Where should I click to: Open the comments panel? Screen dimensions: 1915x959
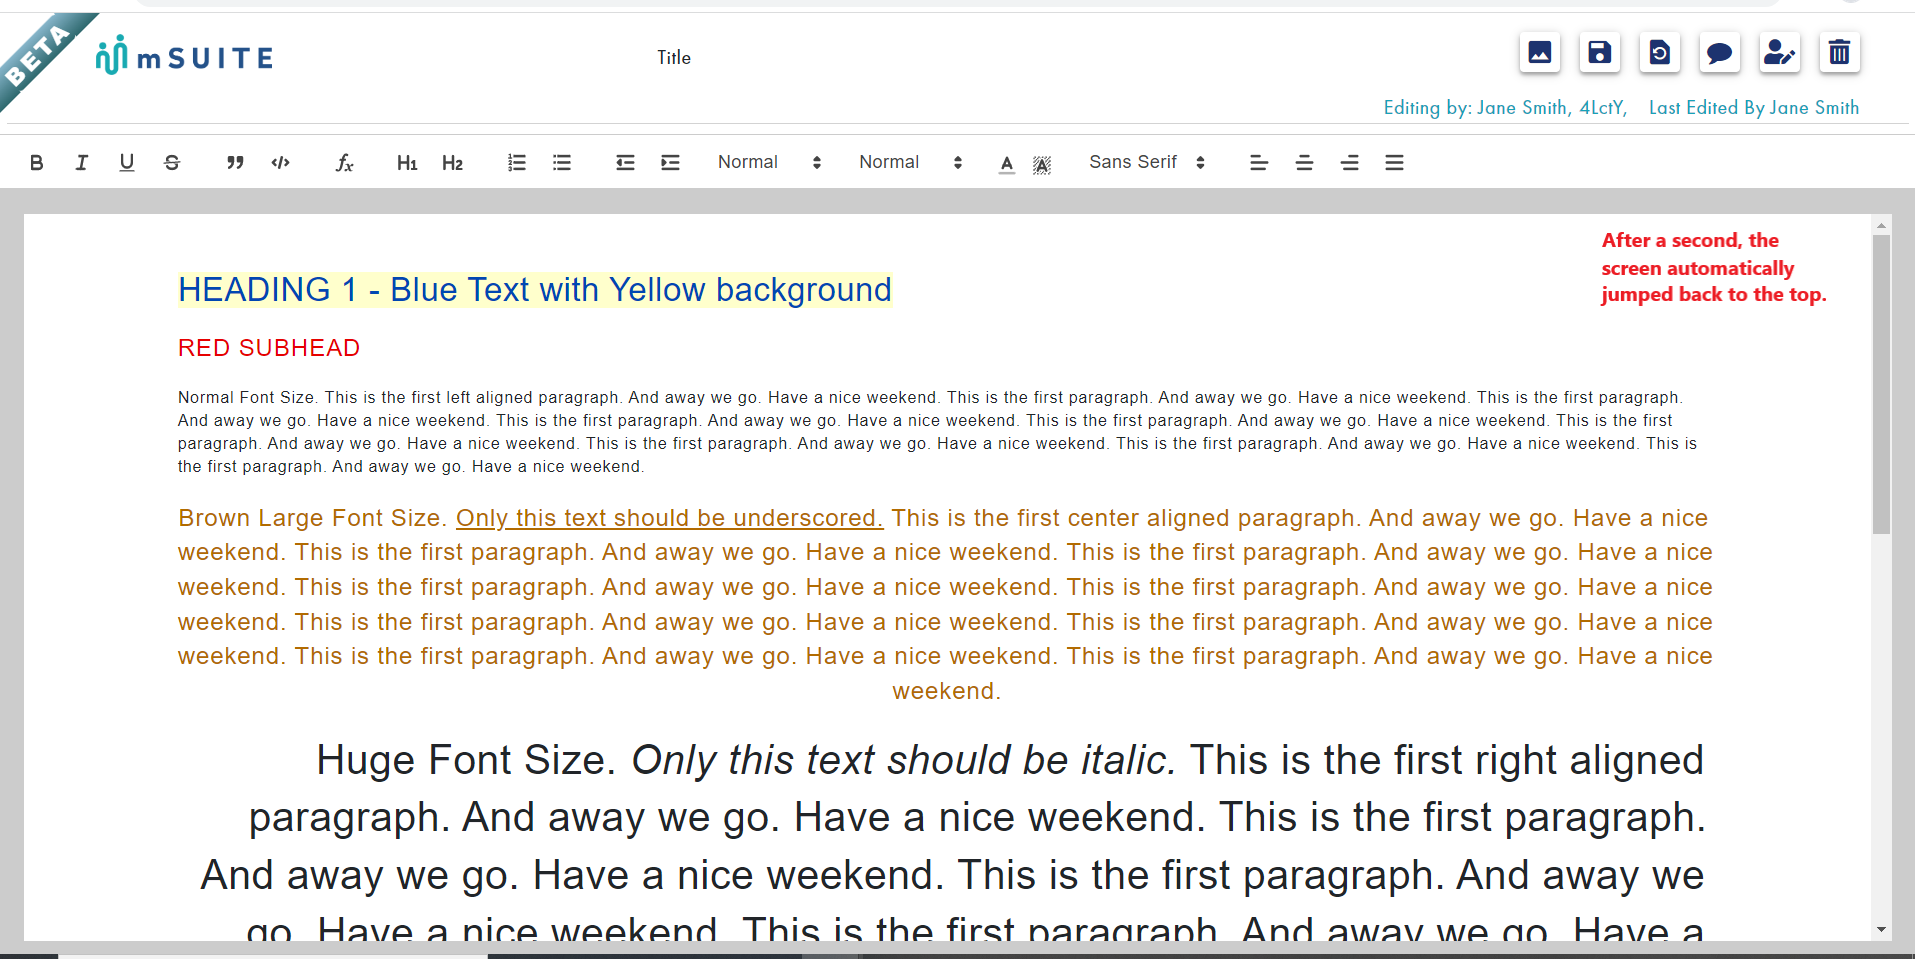(1719, 53)
